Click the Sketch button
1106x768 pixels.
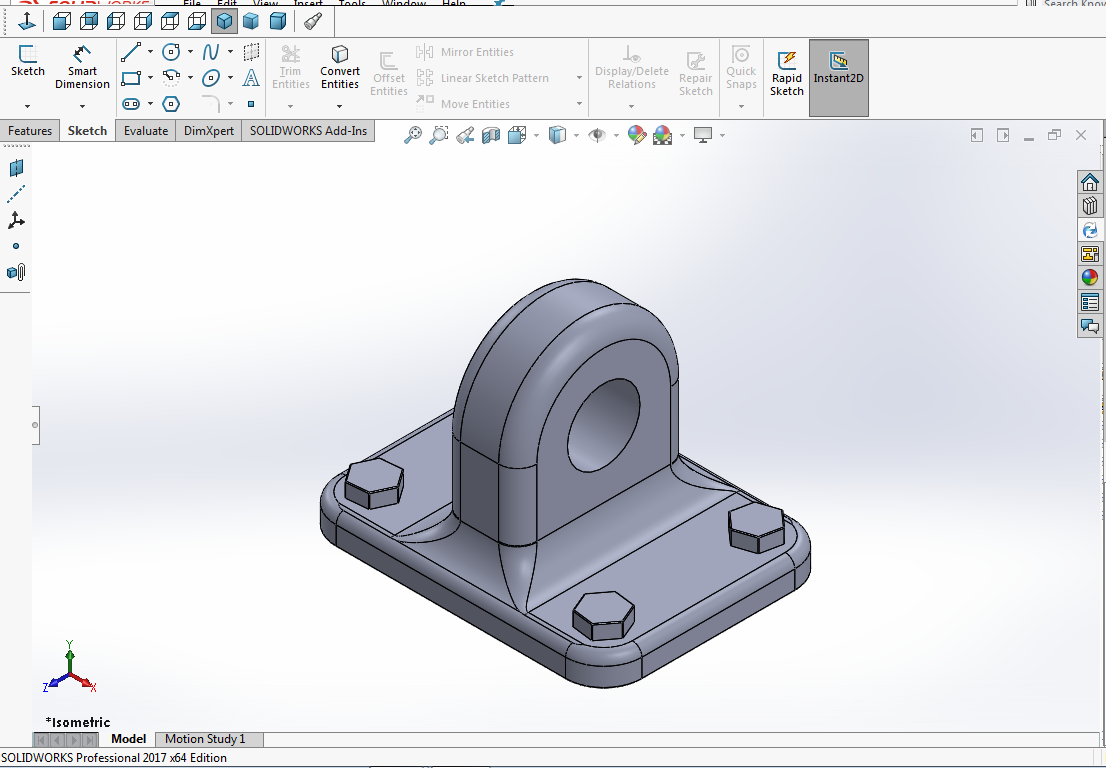click(27, 62)
